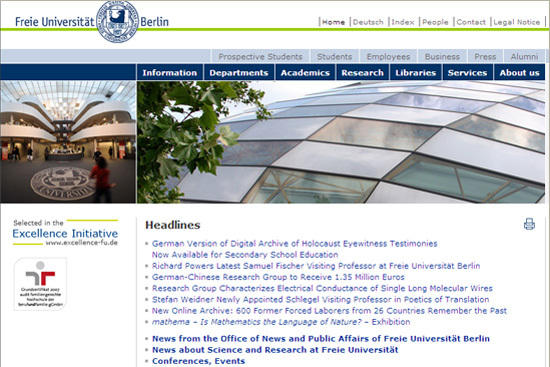This screenshot has height=367, width=550.
Task: Select the Press tab
Action: [485, 56]
